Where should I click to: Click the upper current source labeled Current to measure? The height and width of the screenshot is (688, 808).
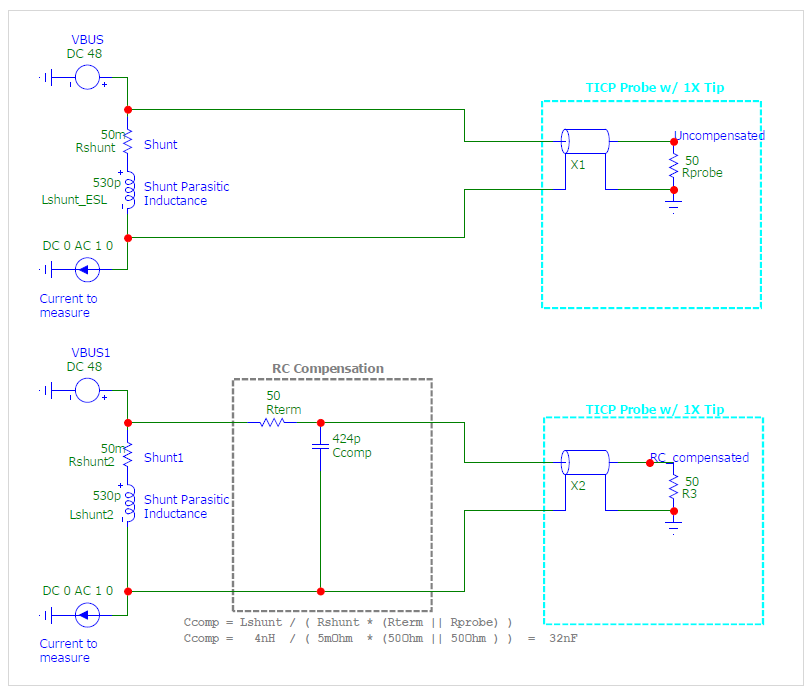pos(87,270)
